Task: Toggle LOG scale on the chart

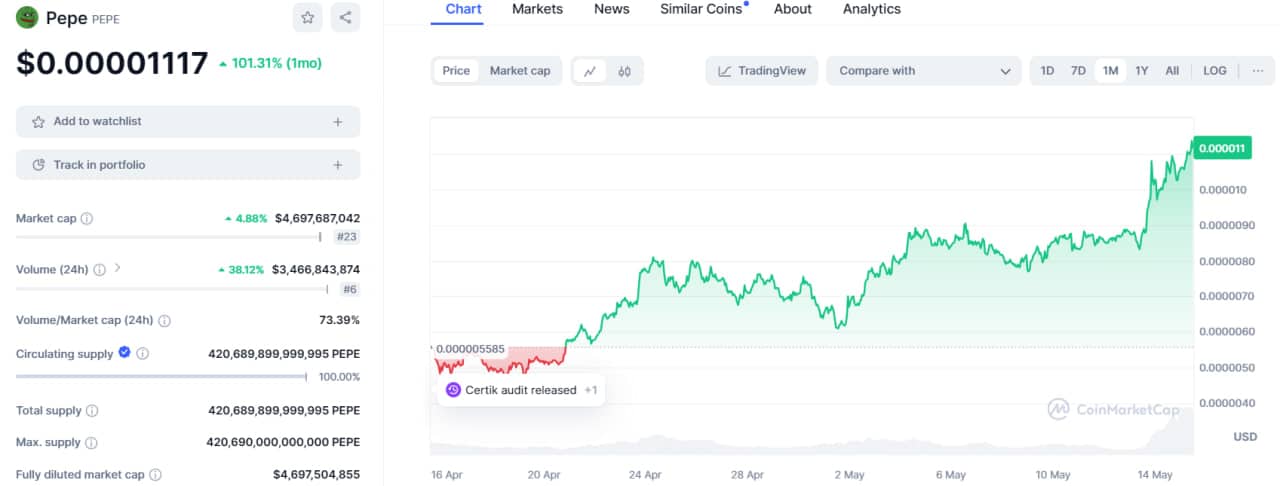Action: [x=1215, y=71]
